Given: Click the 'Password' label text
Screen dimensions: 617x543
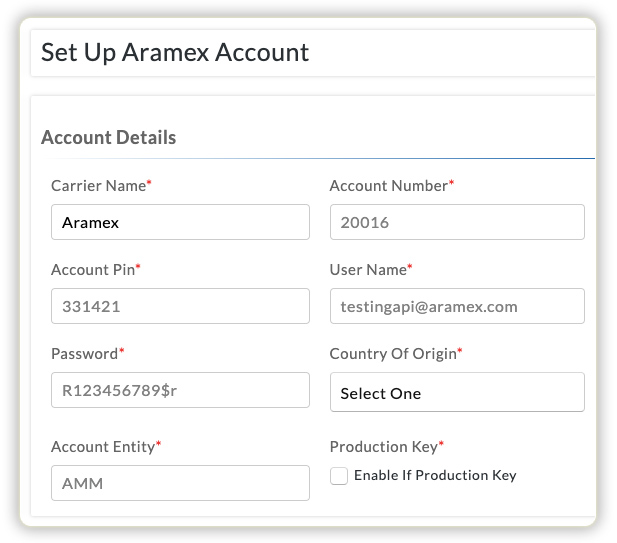Looking at the screenshot, I should 85,354.
